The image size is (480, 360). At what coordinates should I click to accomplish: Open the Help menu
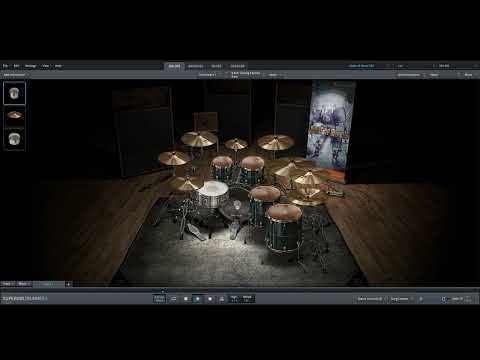[x=58, y=66]
